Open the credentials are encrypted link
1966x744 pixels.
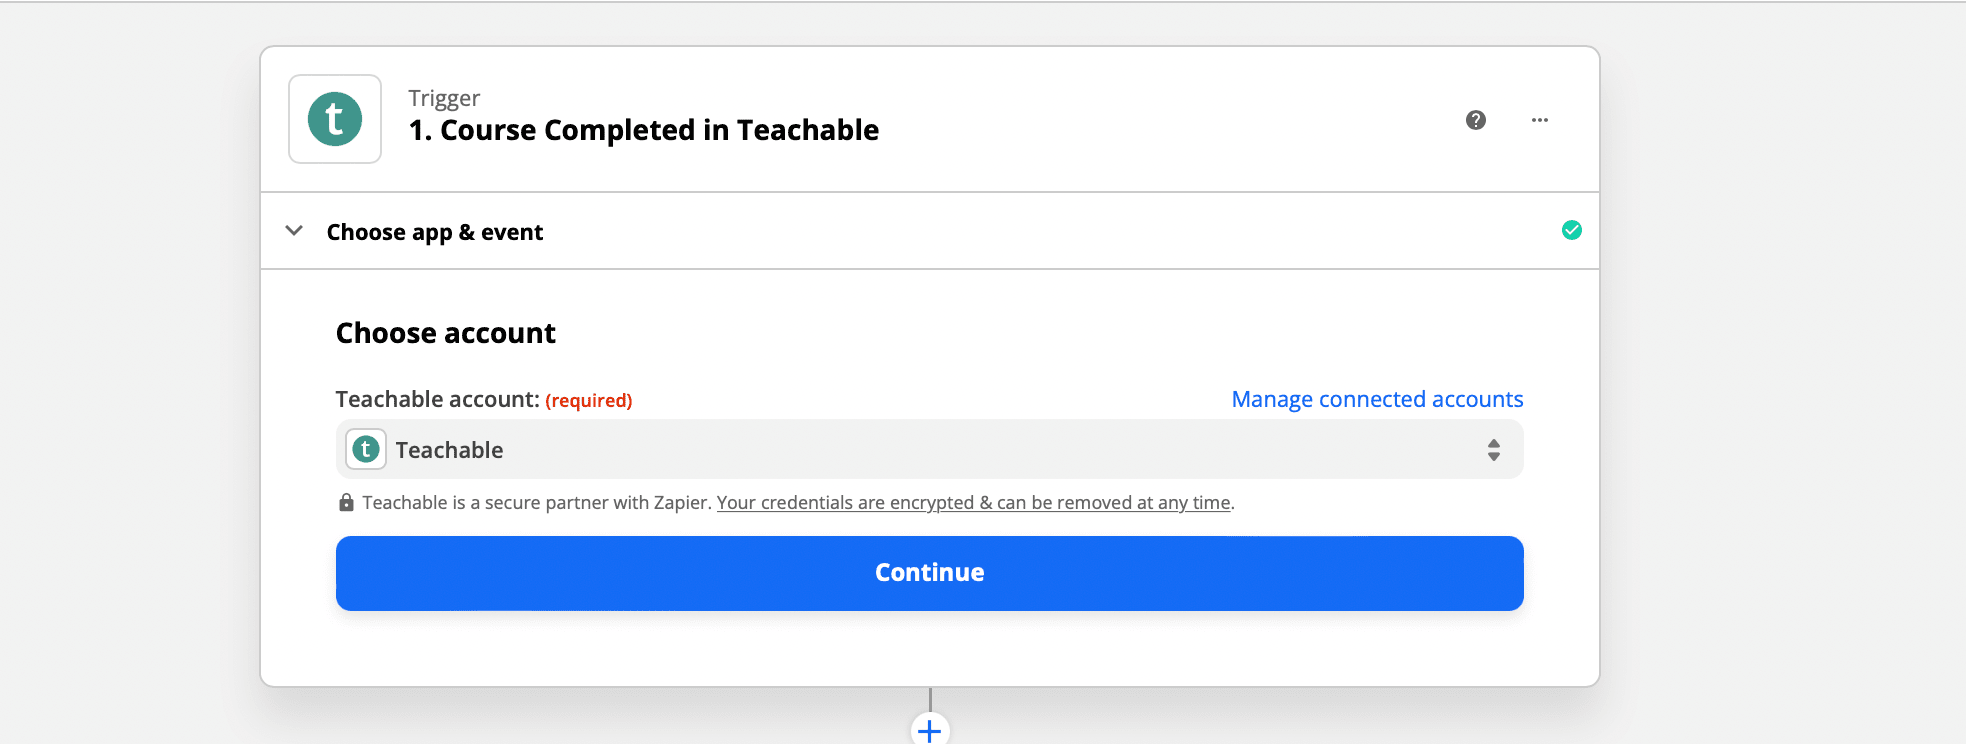(973, 502)
